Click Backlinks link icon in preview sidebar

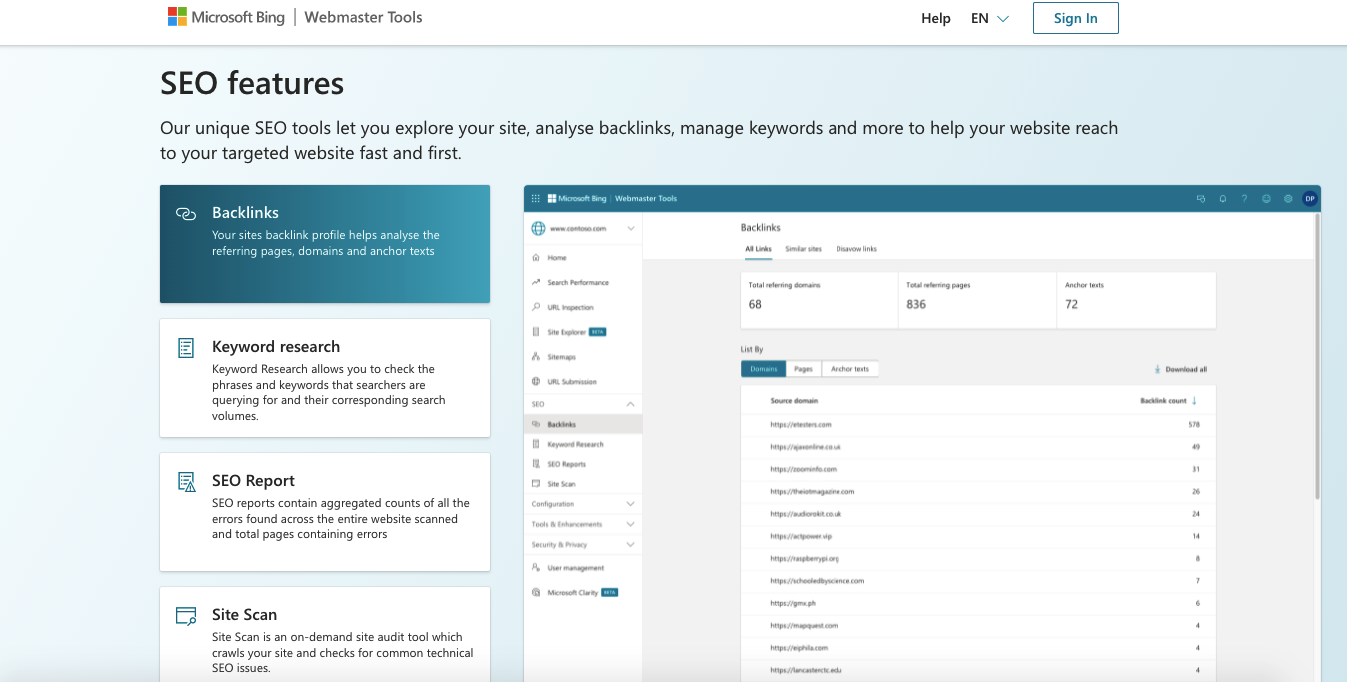click(x=537, y=424)
